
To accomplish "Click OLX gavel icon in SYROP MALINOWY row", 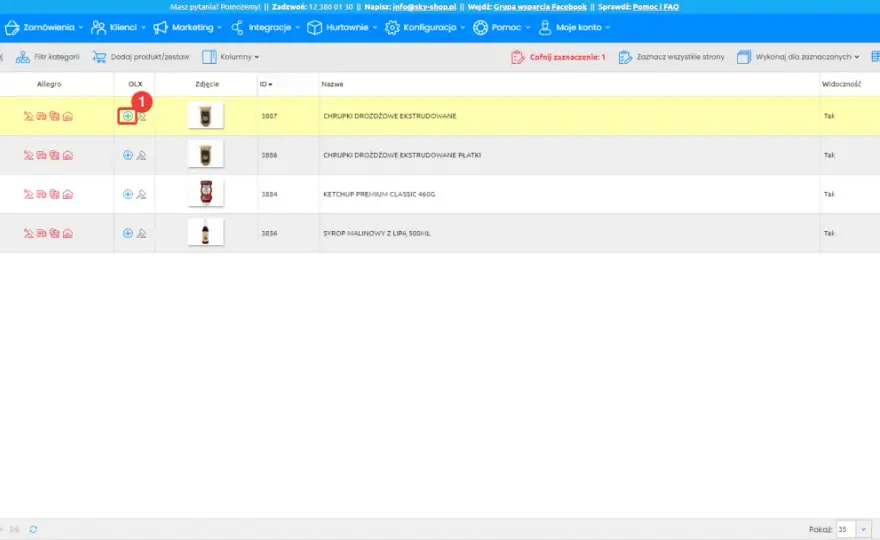I will coord(141,233).
